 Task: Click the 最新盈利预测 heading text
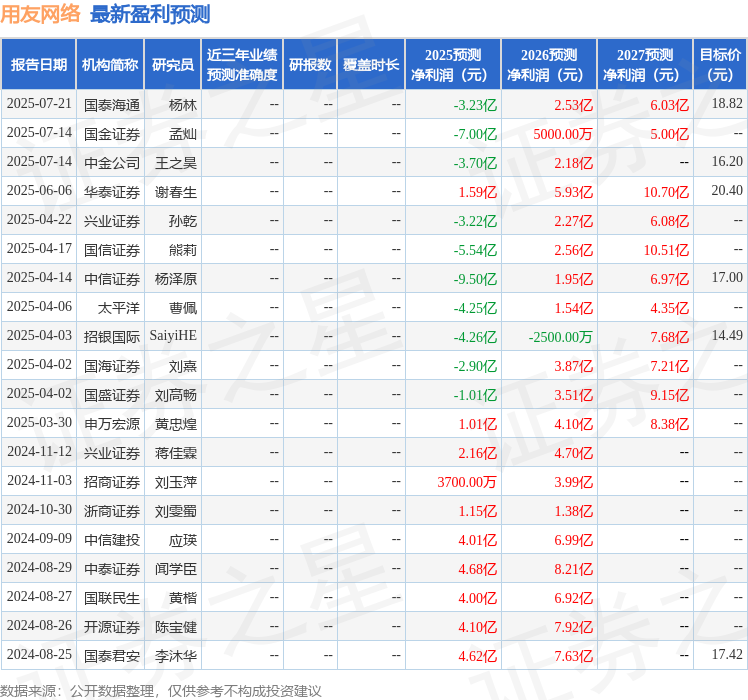(150, 15)
